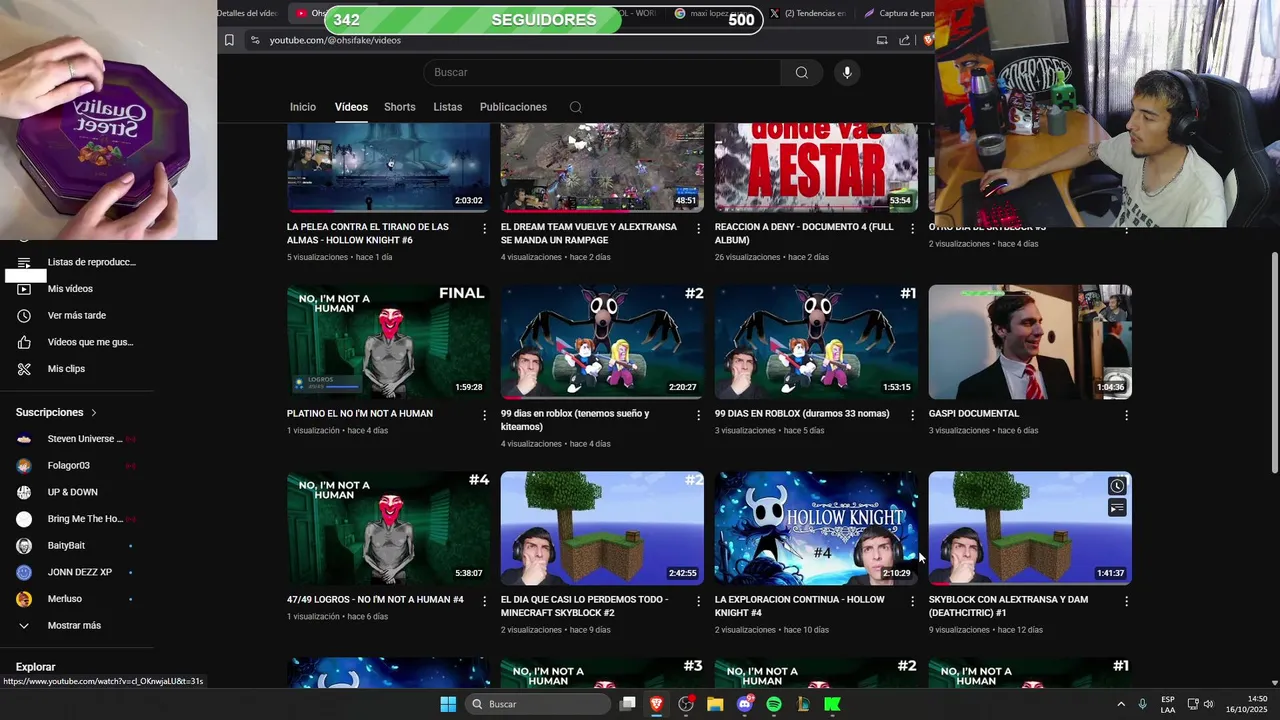
Task: Click the Windows Start button
Action: point(448,704)
